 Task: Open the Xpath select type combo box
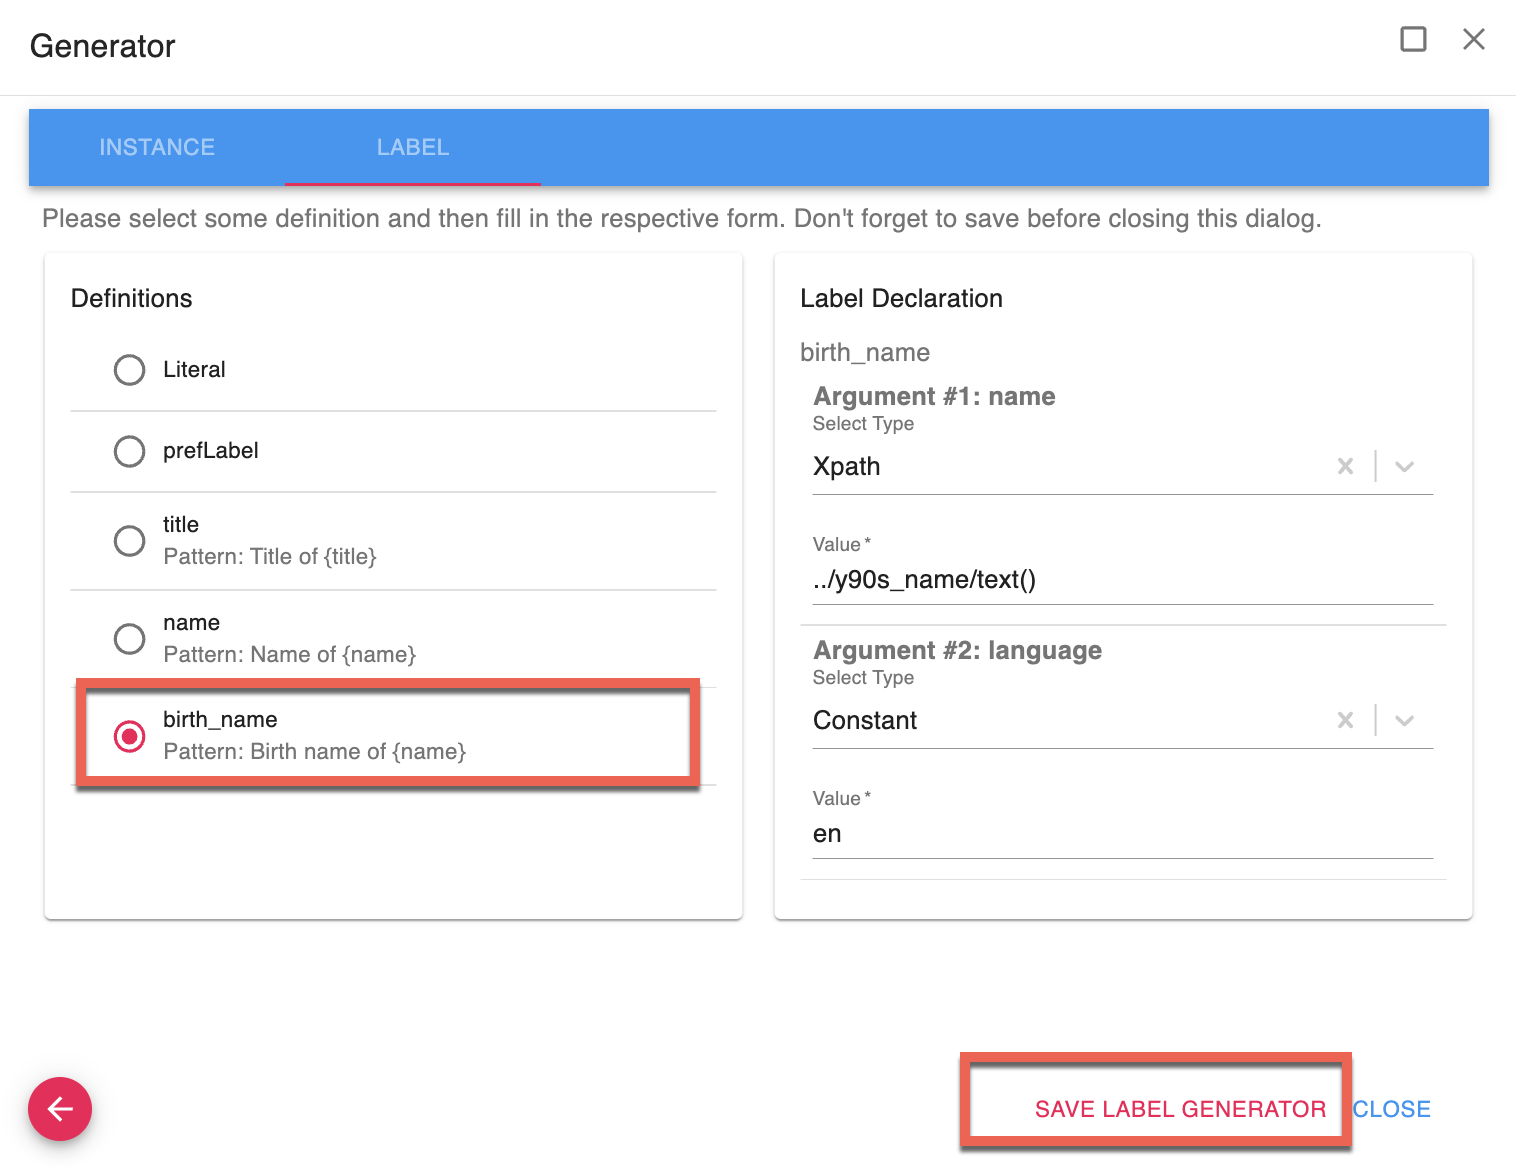[1060, 467]
